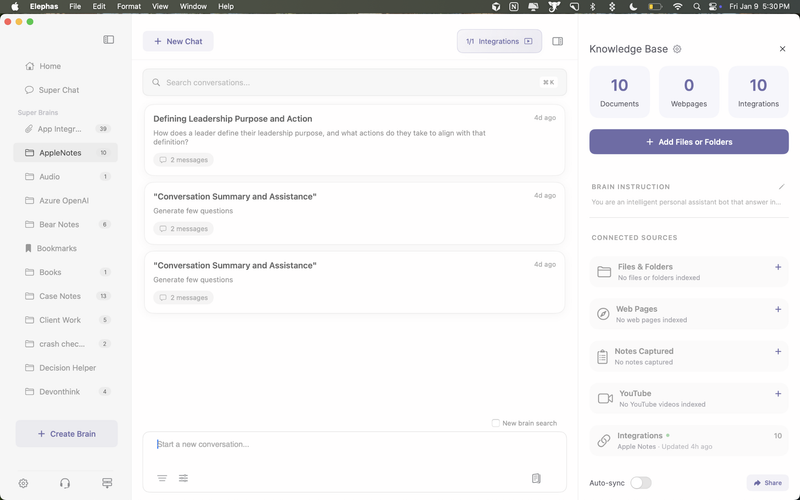Open app settings gear at sidebar bottom

(23, 483)
